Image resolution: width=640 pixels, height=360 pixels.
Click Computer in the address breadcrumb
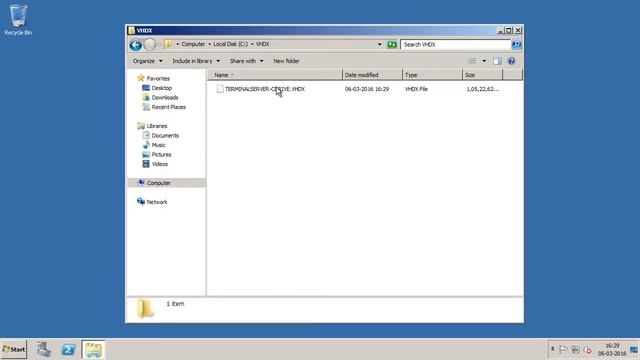(193, 44)
